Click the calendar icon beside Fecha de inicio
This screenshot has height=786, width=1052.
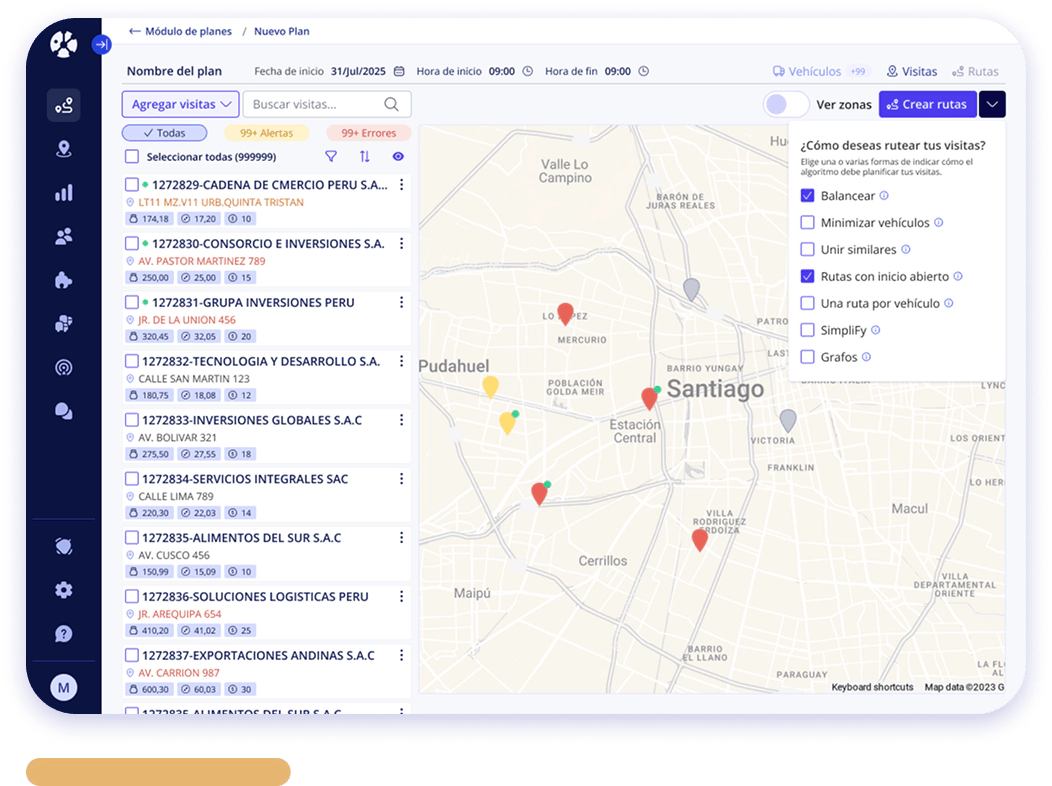click(399, 71)
